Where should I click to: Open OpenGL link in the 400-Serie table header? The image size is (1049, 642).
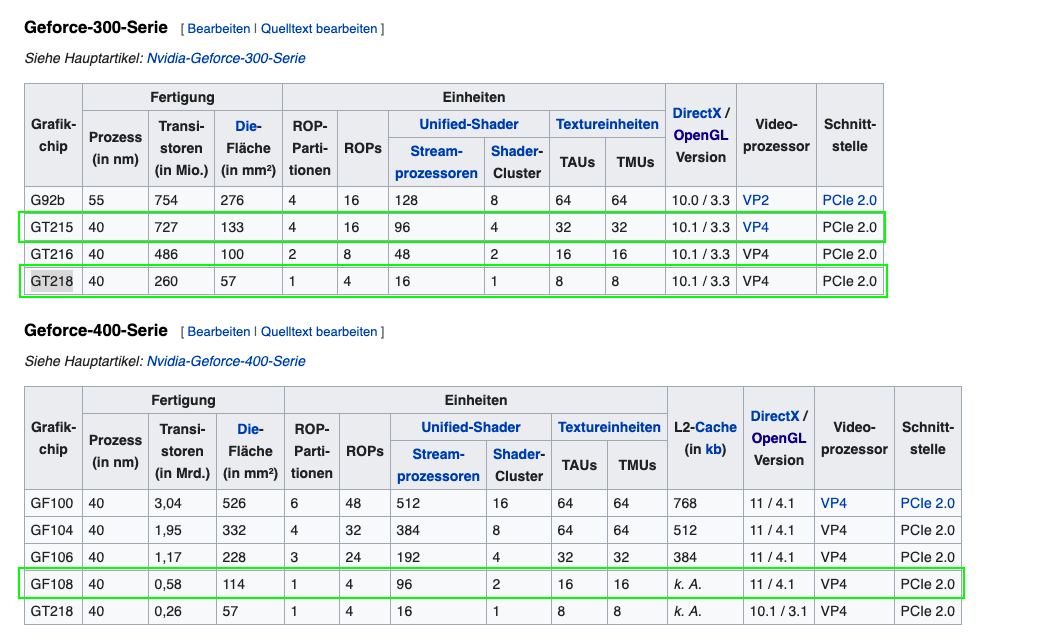coord(779,438)
